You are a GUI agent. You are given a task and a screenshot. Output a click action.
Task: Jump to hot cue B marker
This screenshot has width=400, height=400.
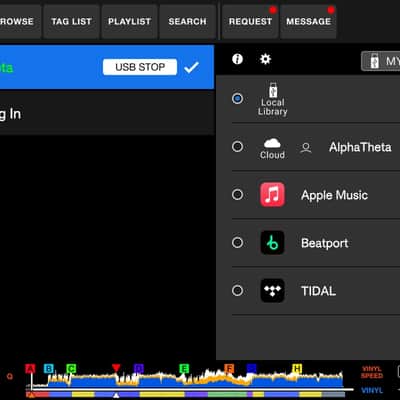click(x=49, y=369)
